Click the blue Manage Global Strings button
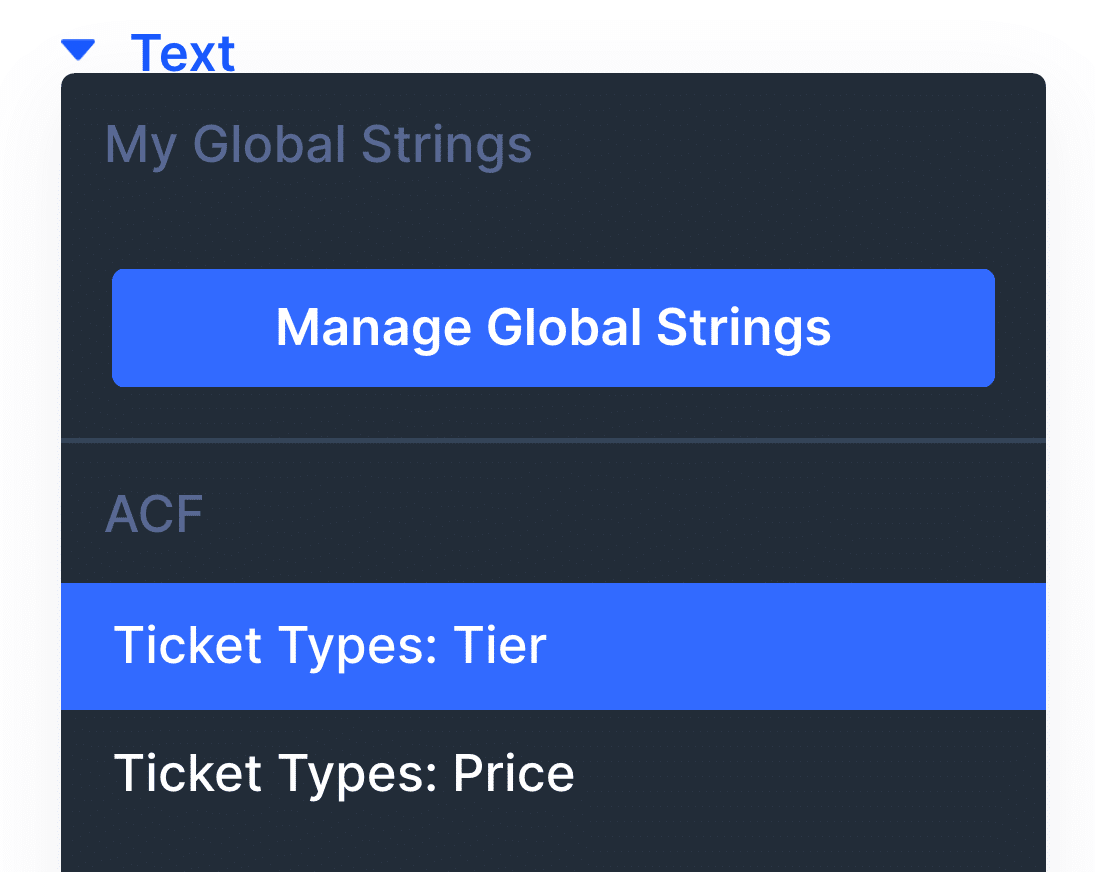1095x872 pixels. point(553,327)
